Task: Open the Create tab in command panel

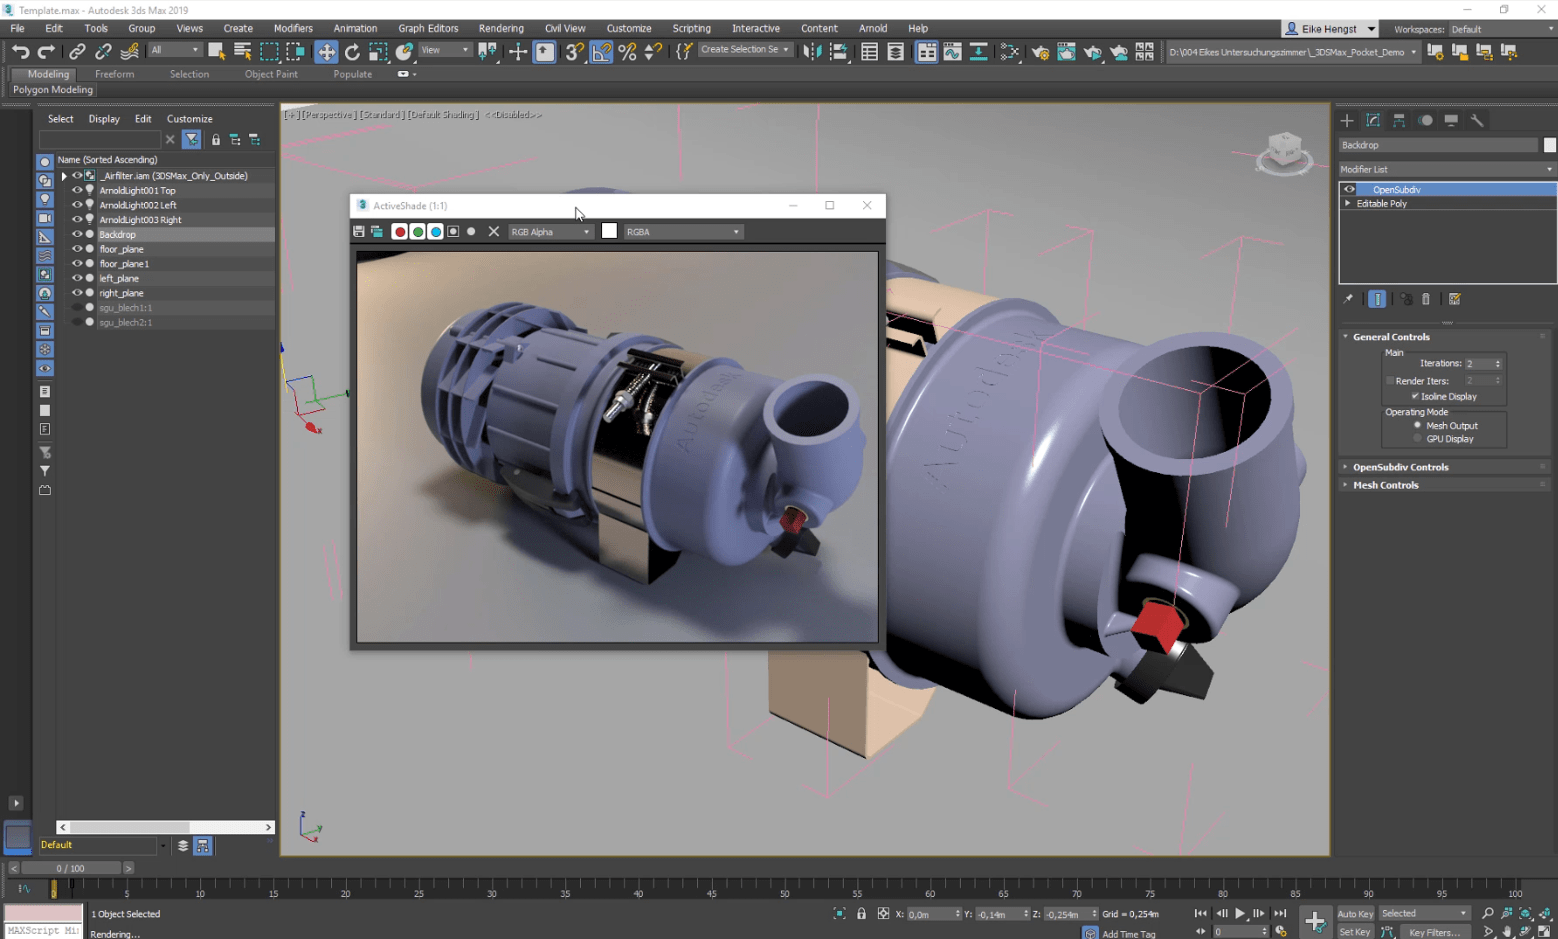Action: [x=1347, y=120]
